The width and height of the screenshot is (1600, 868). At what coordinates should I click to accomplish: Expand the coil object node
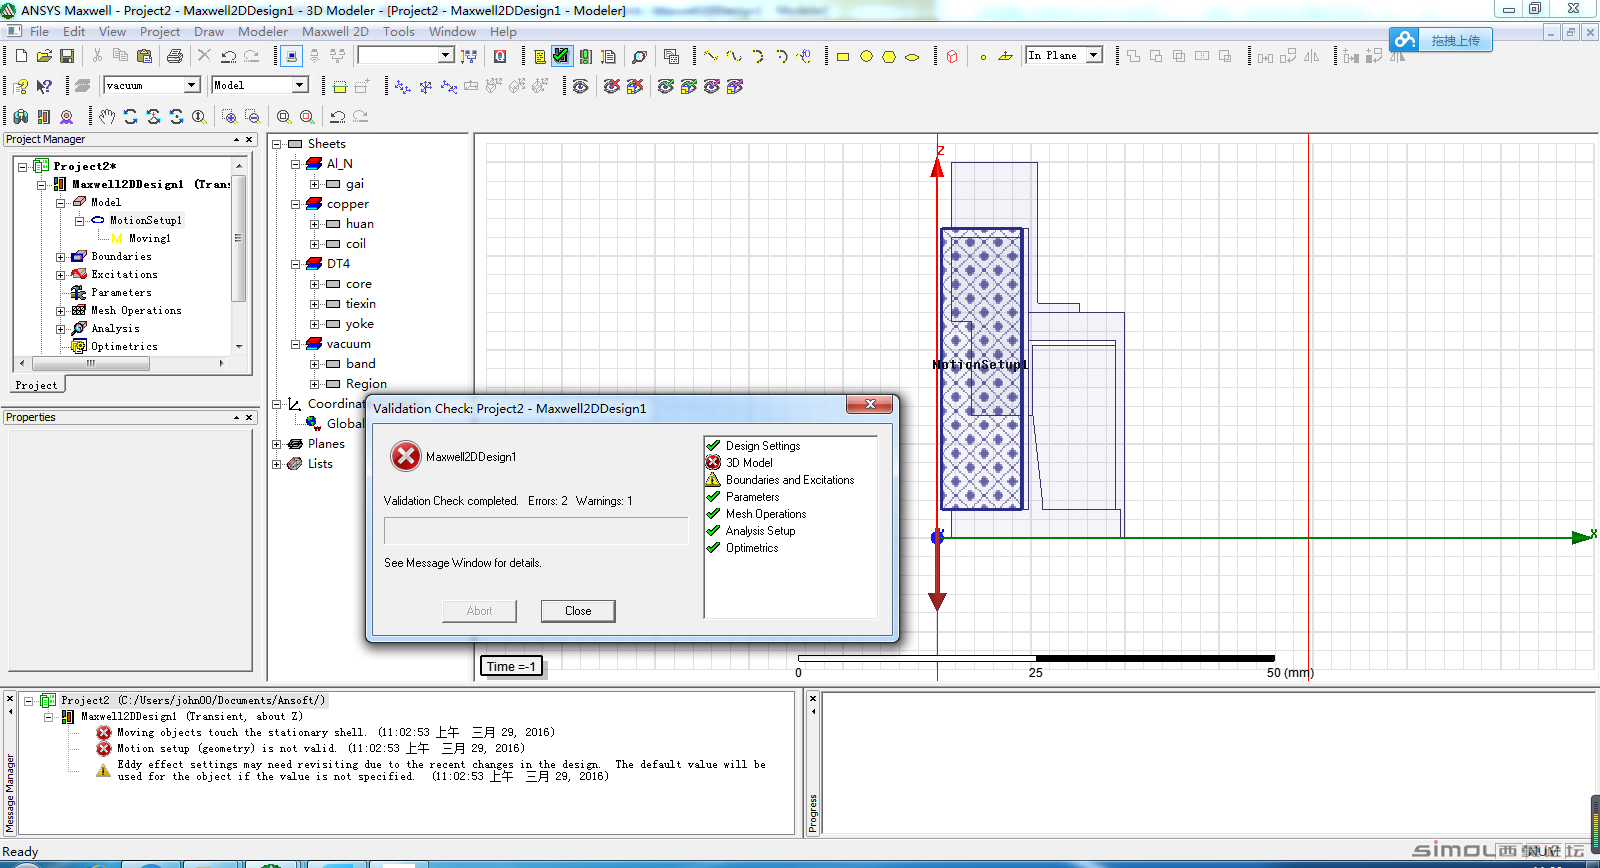315,244
